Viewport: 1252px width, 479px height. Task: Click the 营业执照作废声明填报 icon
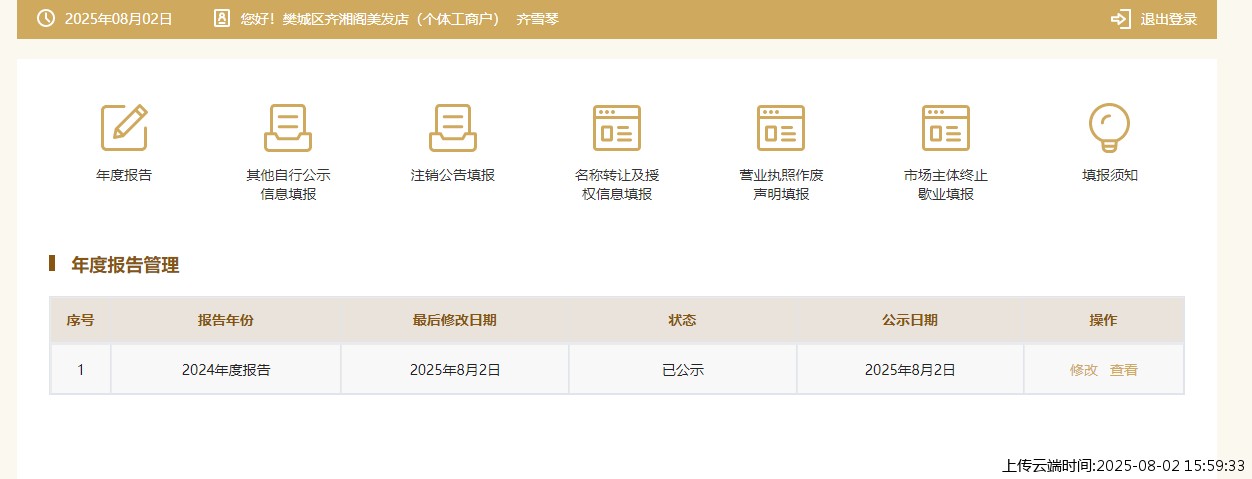pyautogui.click(x=781, y=127)
